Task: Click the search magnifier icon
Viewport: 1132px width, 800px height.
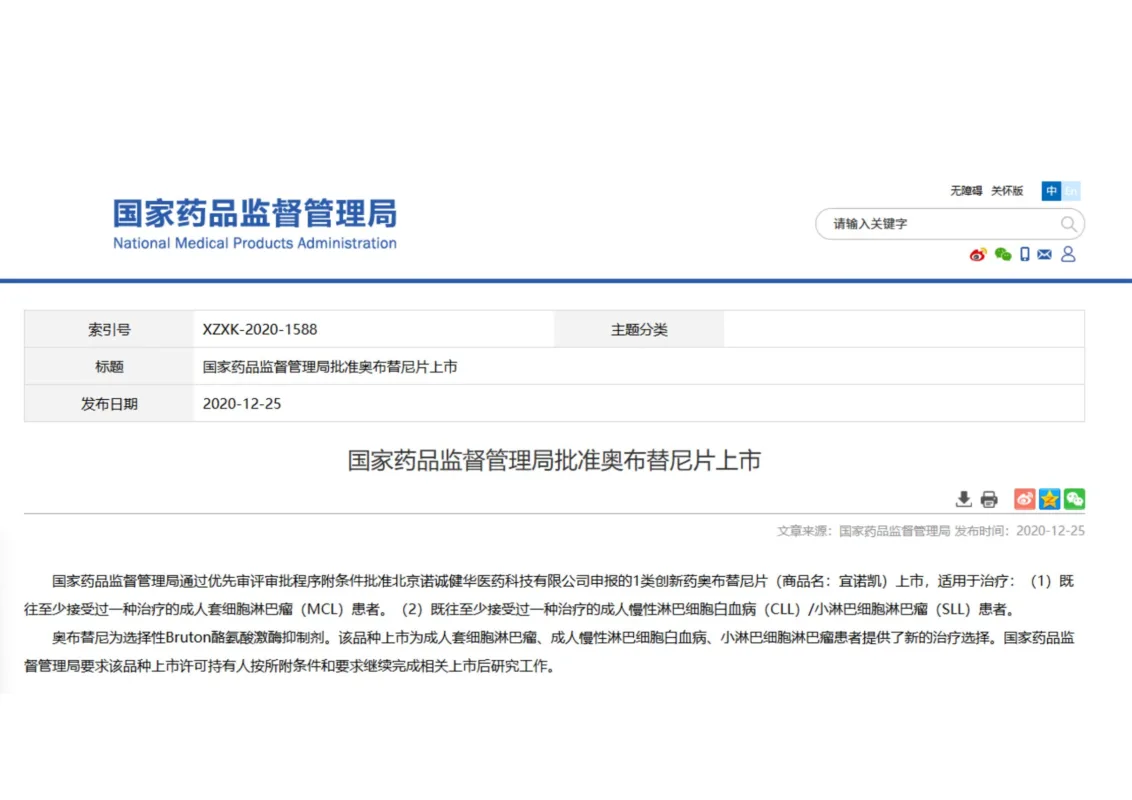Action: pyautogui.click(x=1068, y=224)
